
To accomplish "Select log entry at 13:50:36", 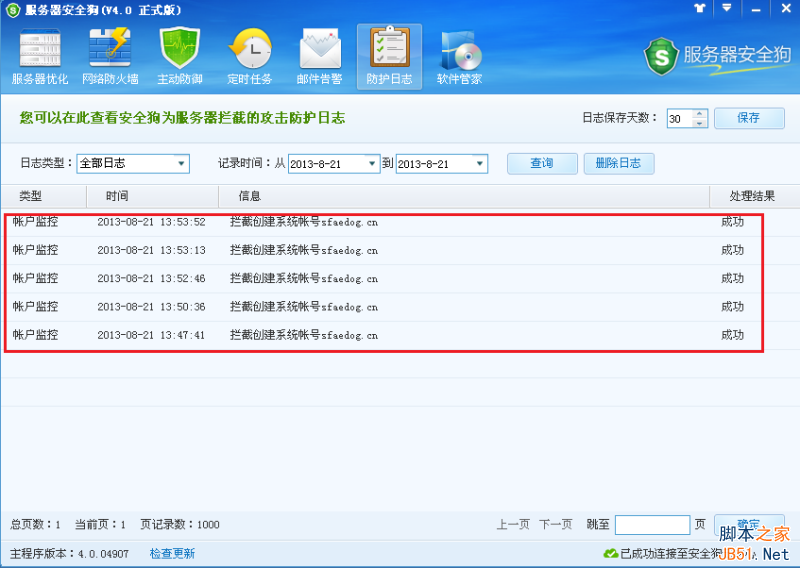I will tap(400, 307).
